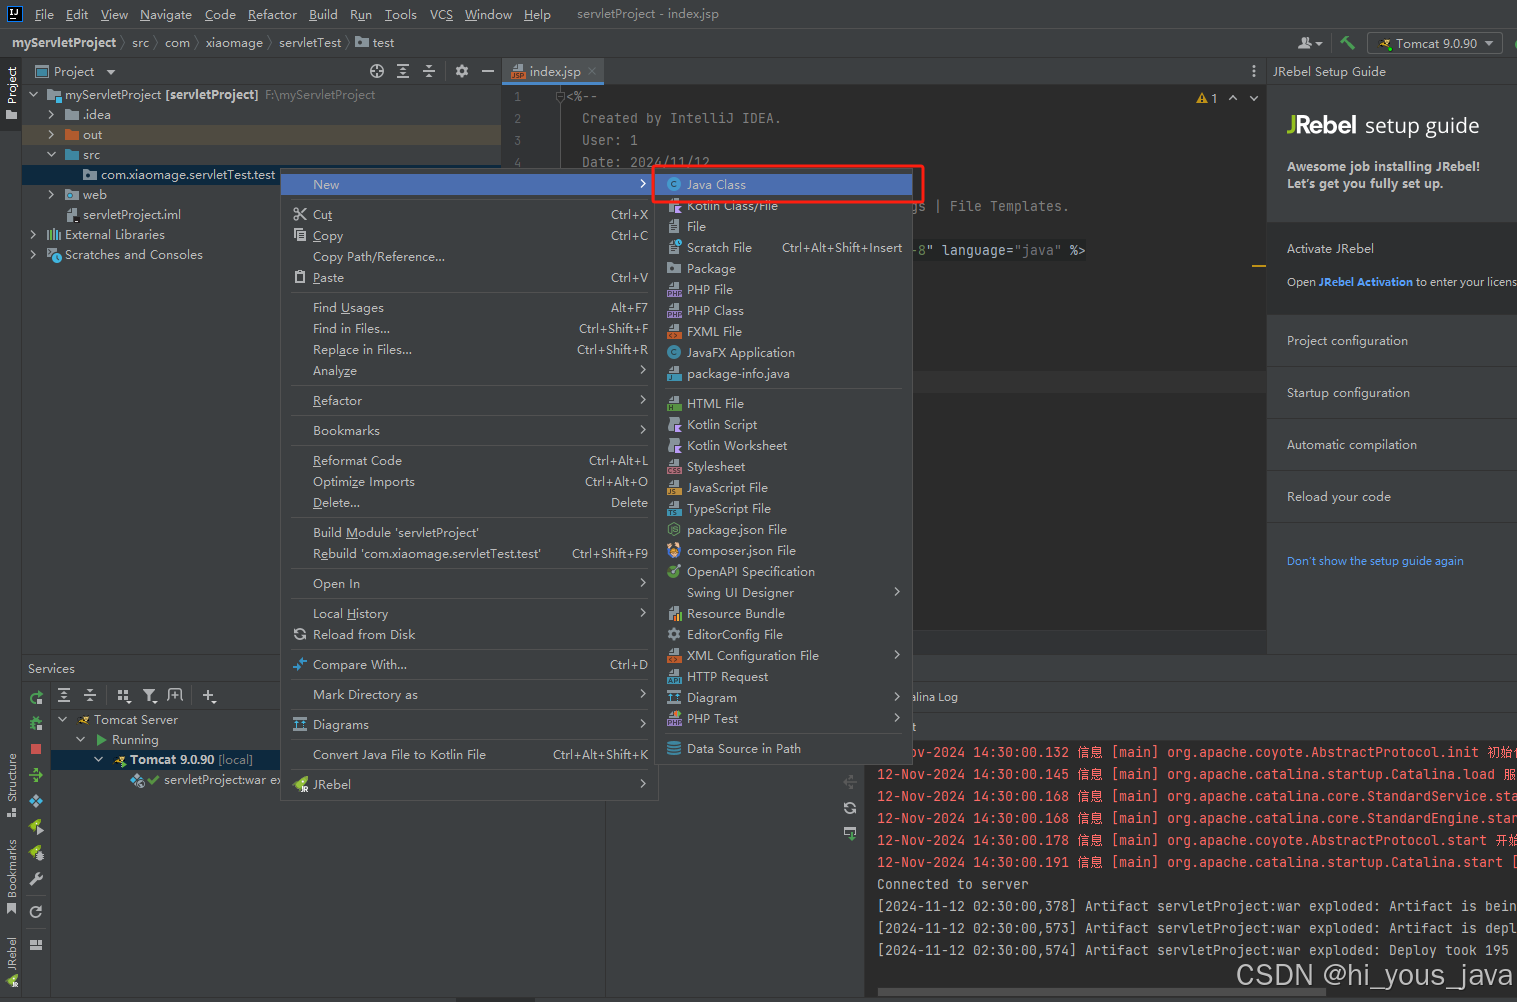This screenshot has height=1002, width=1517.
Task: Close the index.jsp editor tab
Action: pyautogui.click(x=592, y=71)
